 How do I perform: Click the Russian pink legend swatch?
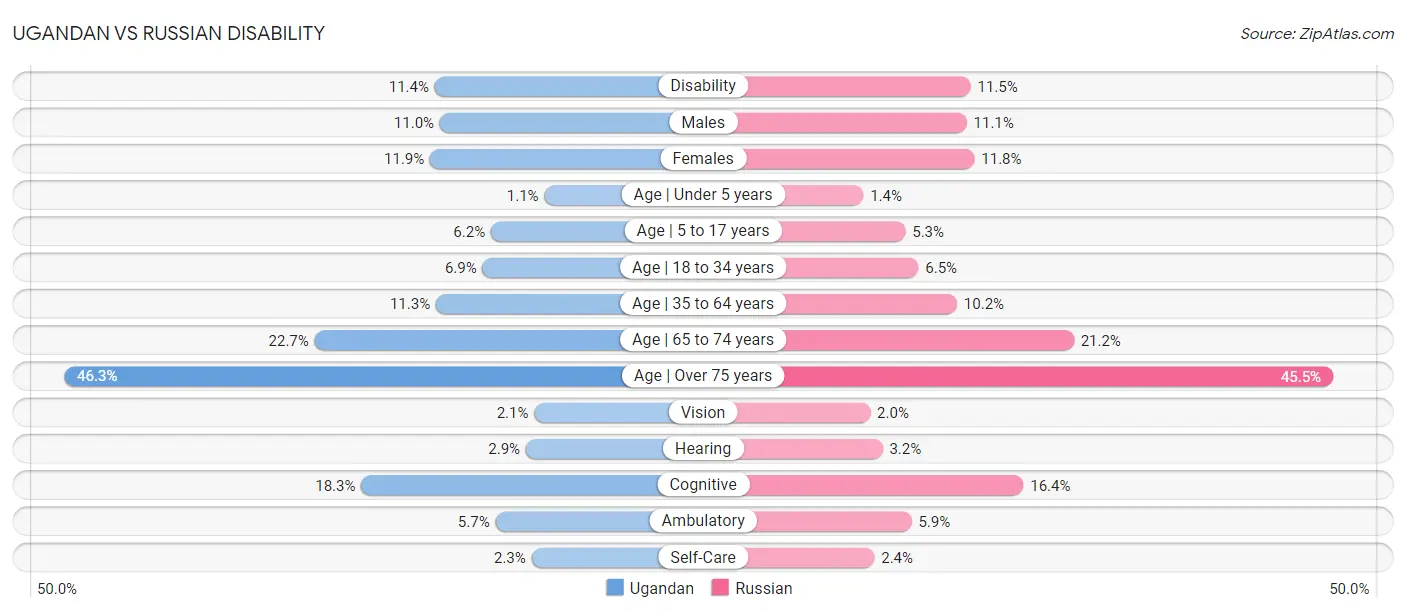(720, 588)
